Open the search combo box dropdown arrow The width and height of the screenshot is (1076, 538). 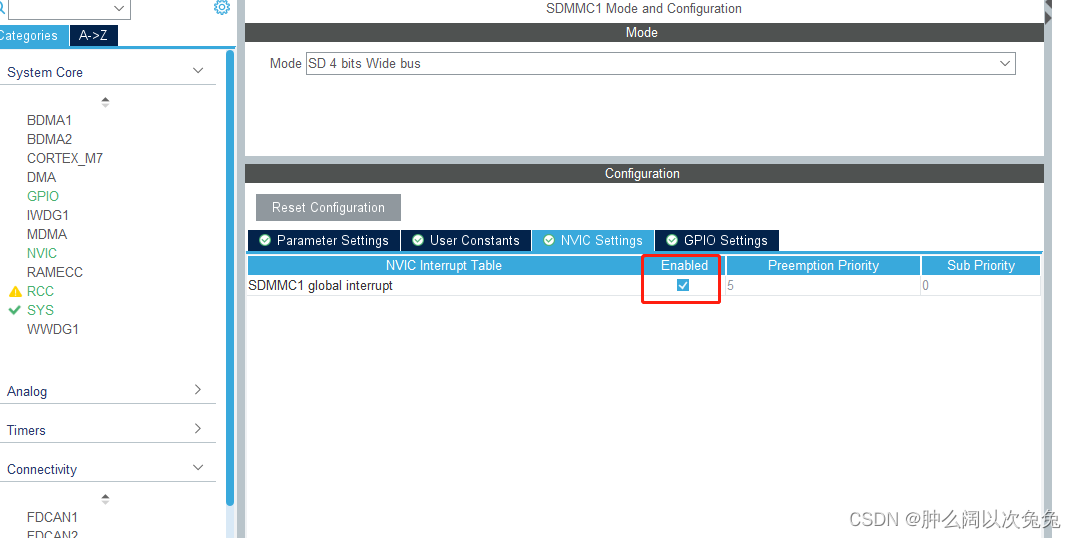119,8
